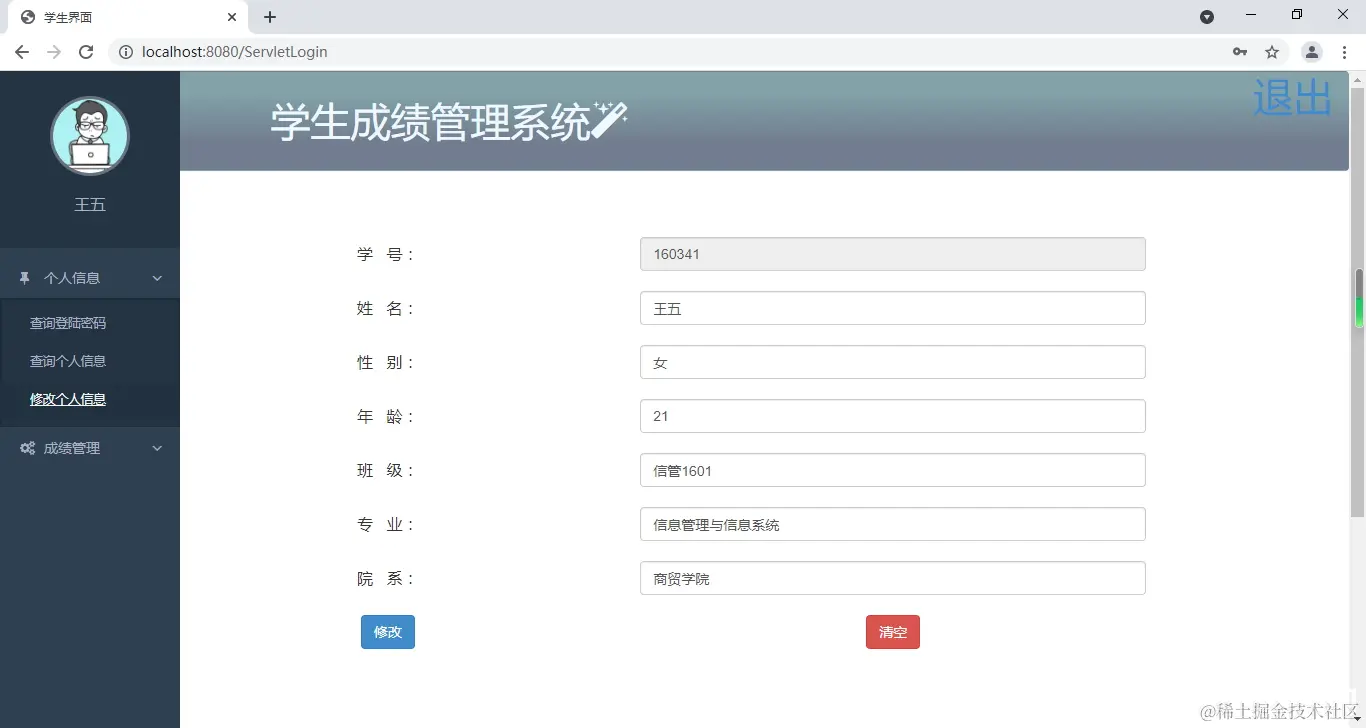Click the magic wand icon in header
Screen dimensions: 1366x728
[609, 120]
